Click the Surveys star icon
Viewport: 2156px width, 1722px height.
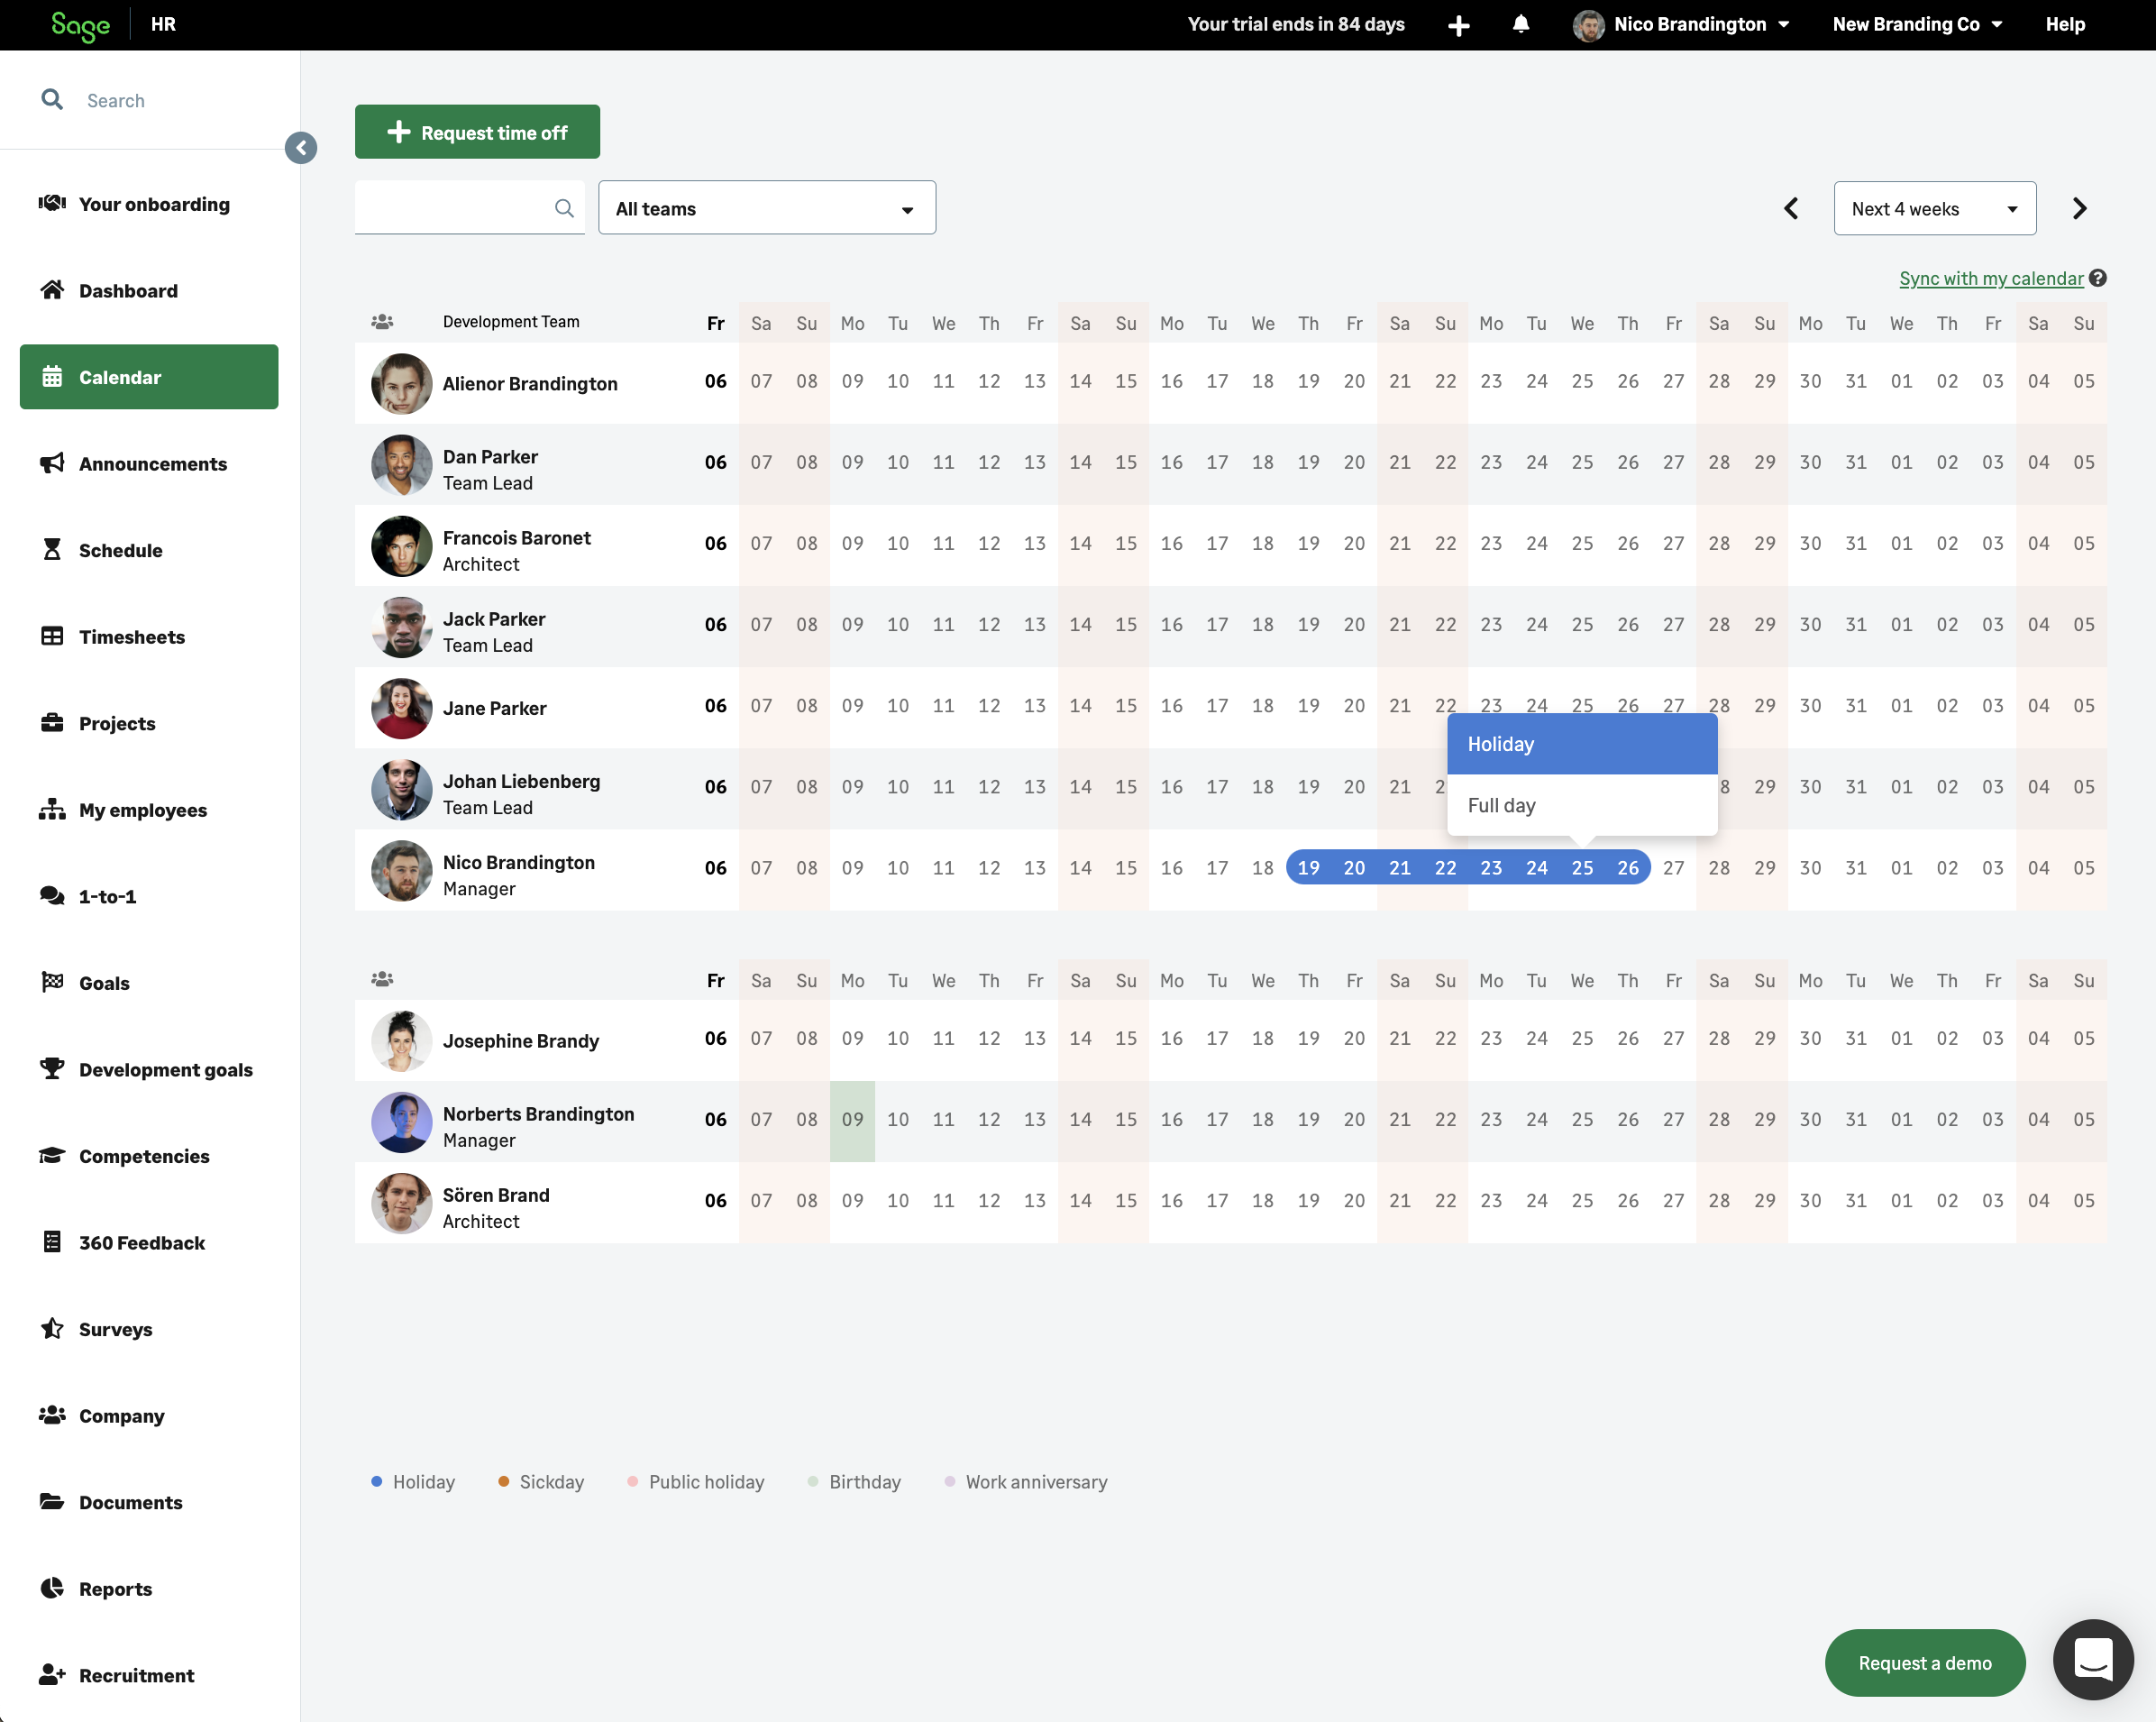[52, 1328]
